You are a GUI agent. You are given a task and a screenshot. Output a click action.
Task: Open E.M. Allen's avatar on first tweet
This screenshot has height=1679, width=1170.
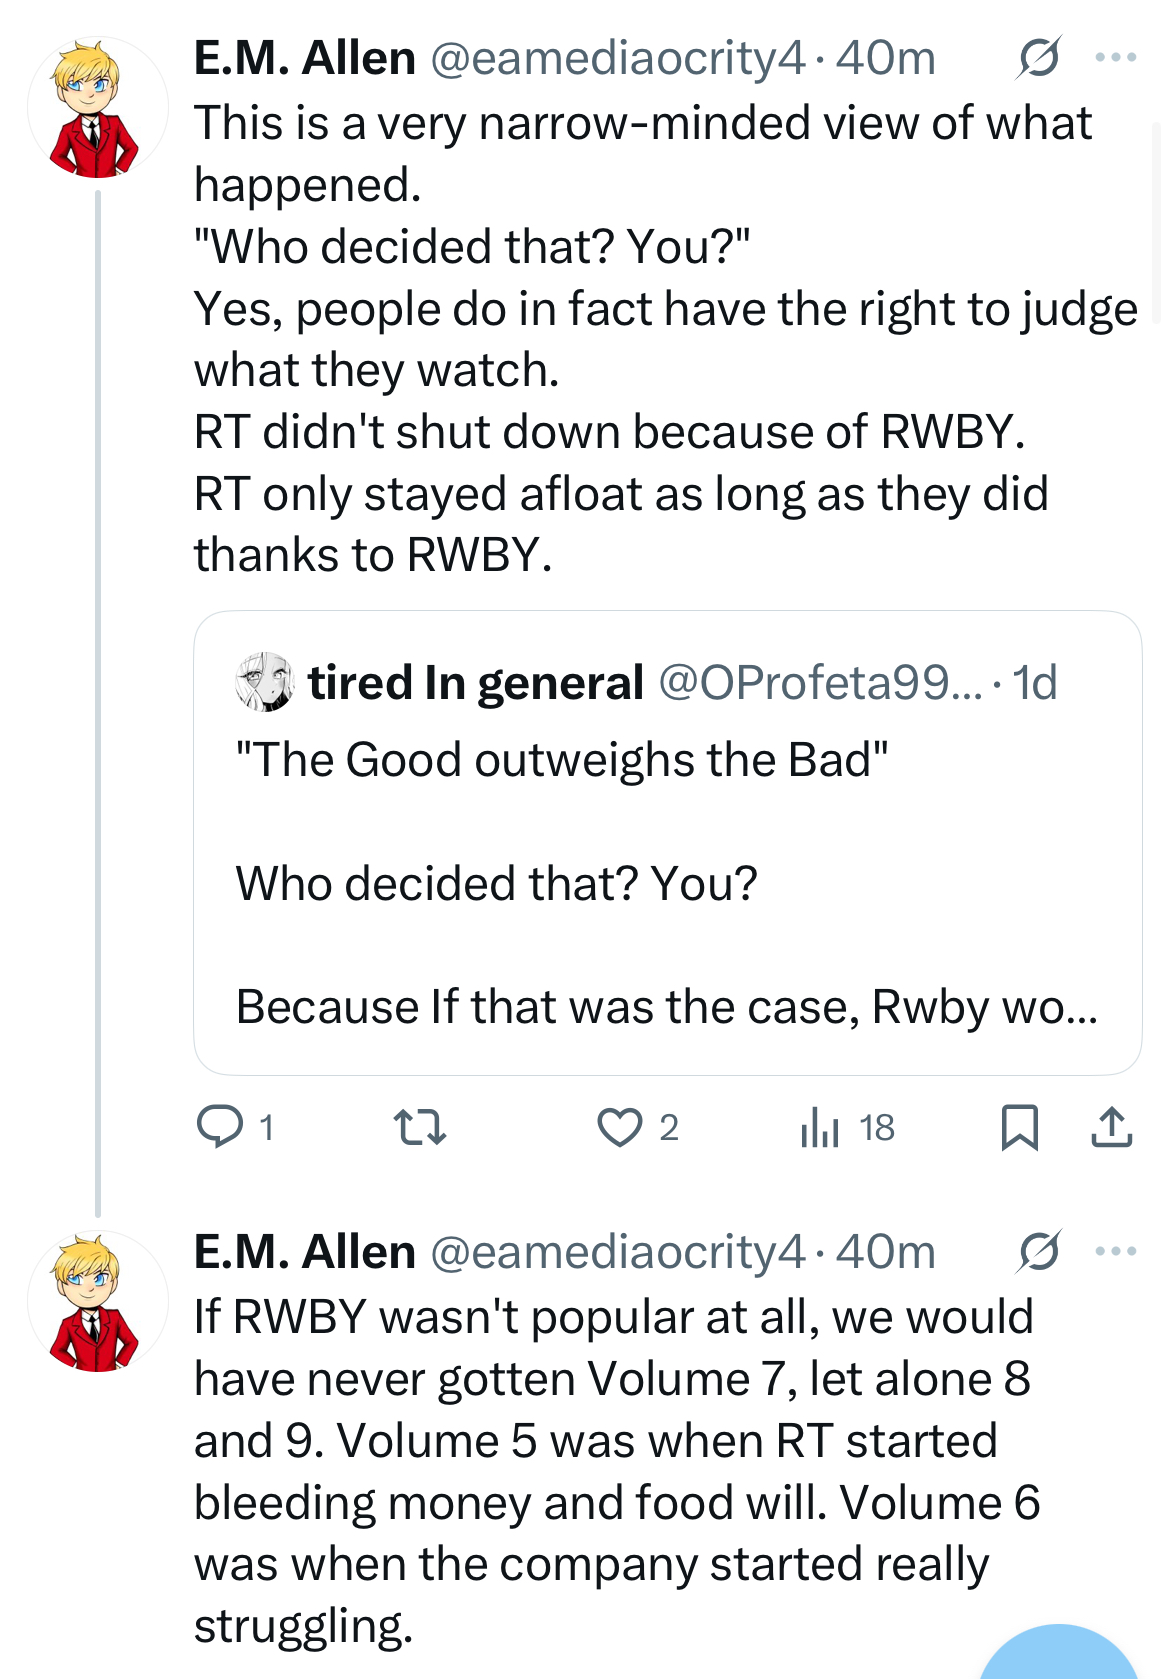[97, 108]
